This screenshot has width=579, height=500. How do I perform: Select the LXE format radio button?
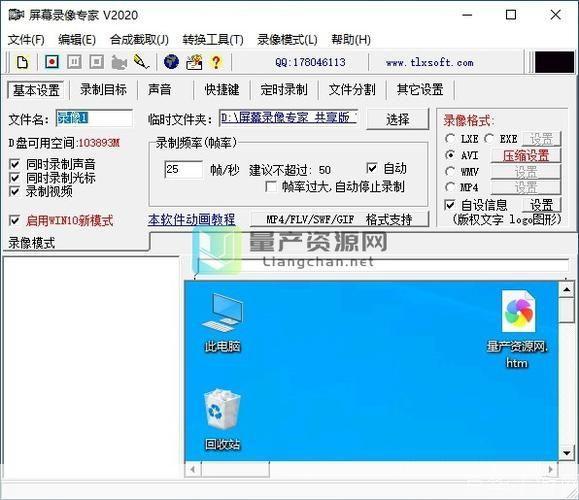(x=450, y=139)
